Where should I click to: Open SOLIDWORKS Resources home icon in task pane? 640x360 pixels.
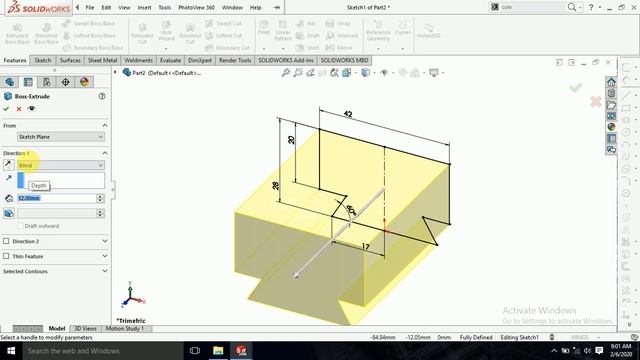(611, 82)
